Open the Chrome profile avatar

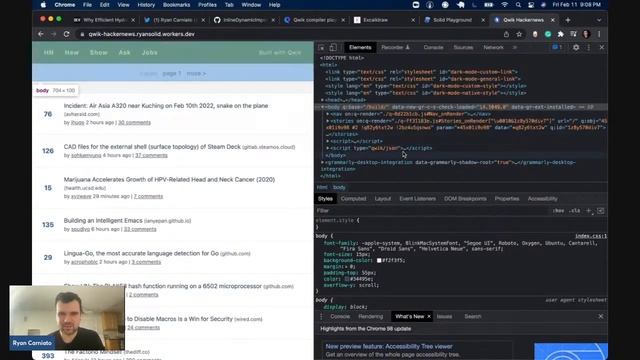[587, 34]
